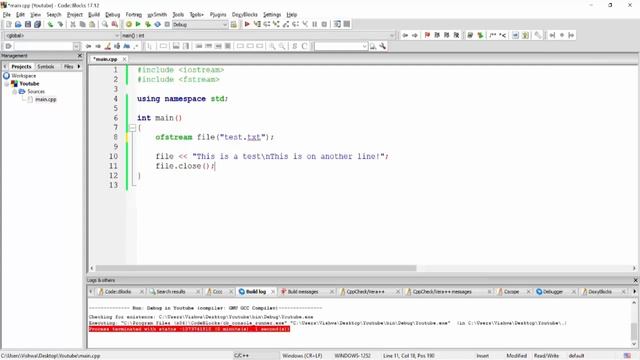This screenshot has height=360, width=640.
Task: Click the Redo toolbar icon
Action: click(x=60, y=24)
